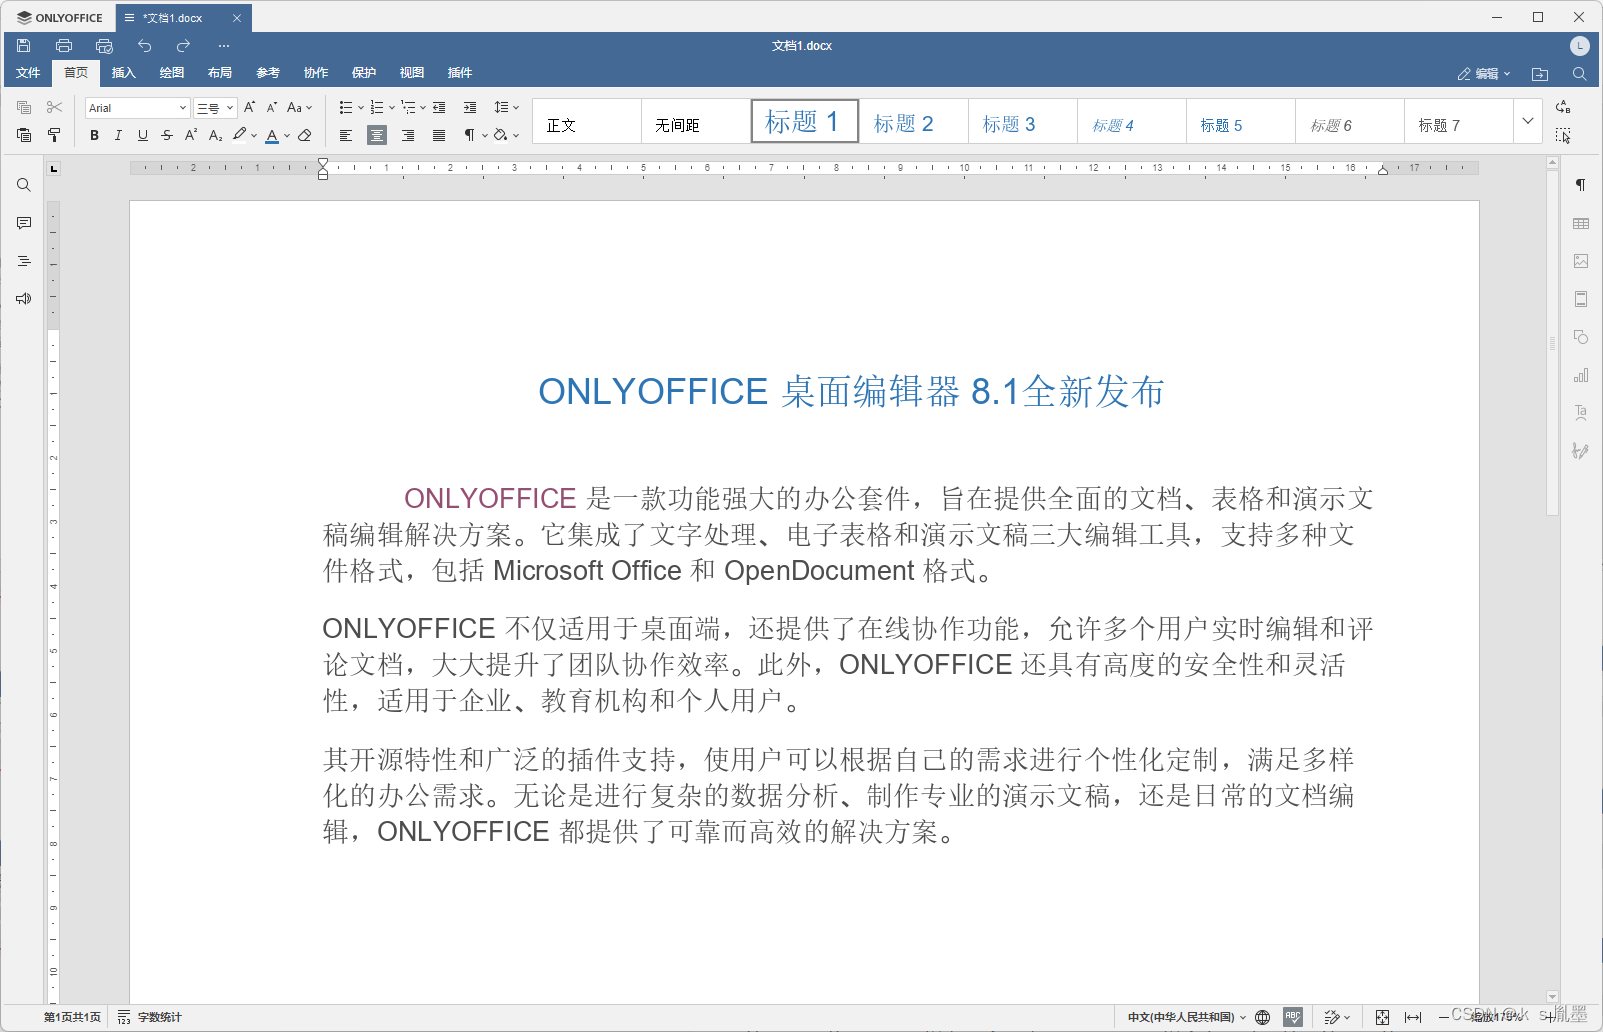Switch to the 参考 tab
The width and height of the screenshot is (1603, 1032).
coord(268,73)
